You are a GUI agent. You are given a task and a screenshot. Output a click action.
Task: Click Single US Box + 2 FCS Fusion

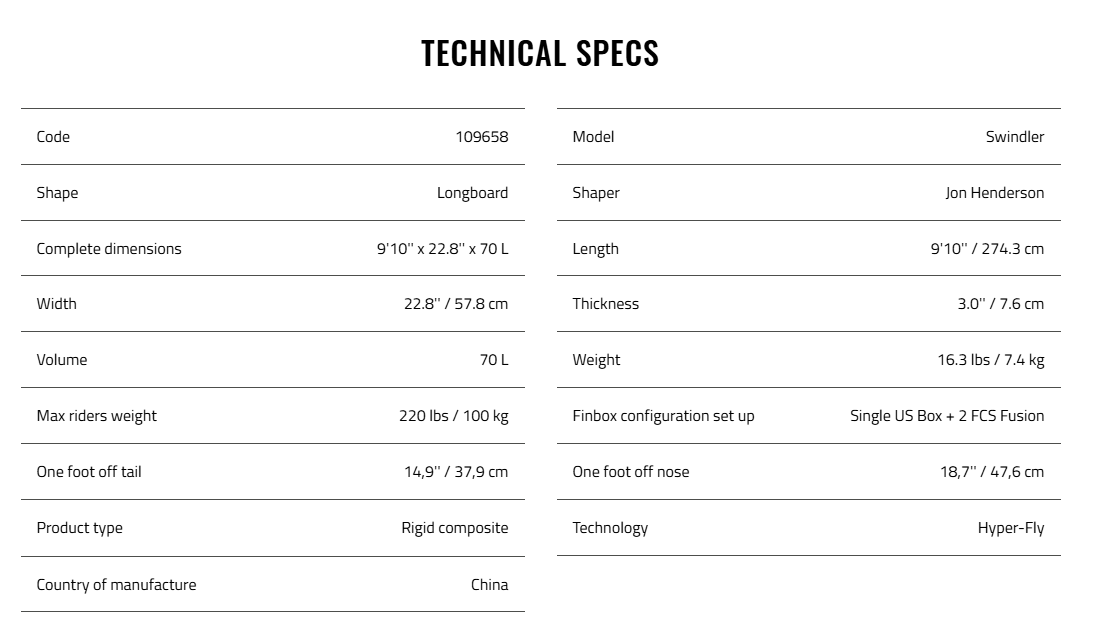point(947,416)
